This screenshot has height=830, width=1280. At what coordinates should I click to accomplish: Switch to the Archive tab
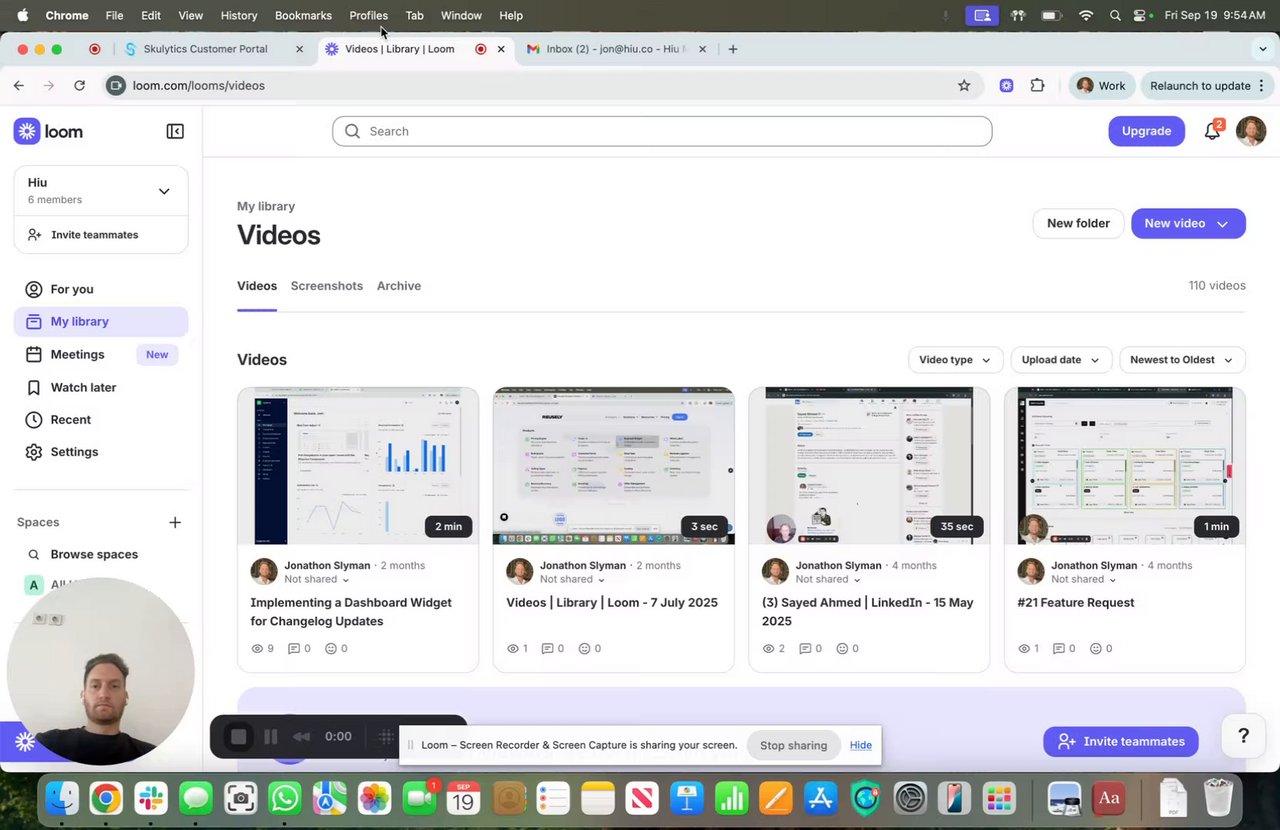click(399, 286)
